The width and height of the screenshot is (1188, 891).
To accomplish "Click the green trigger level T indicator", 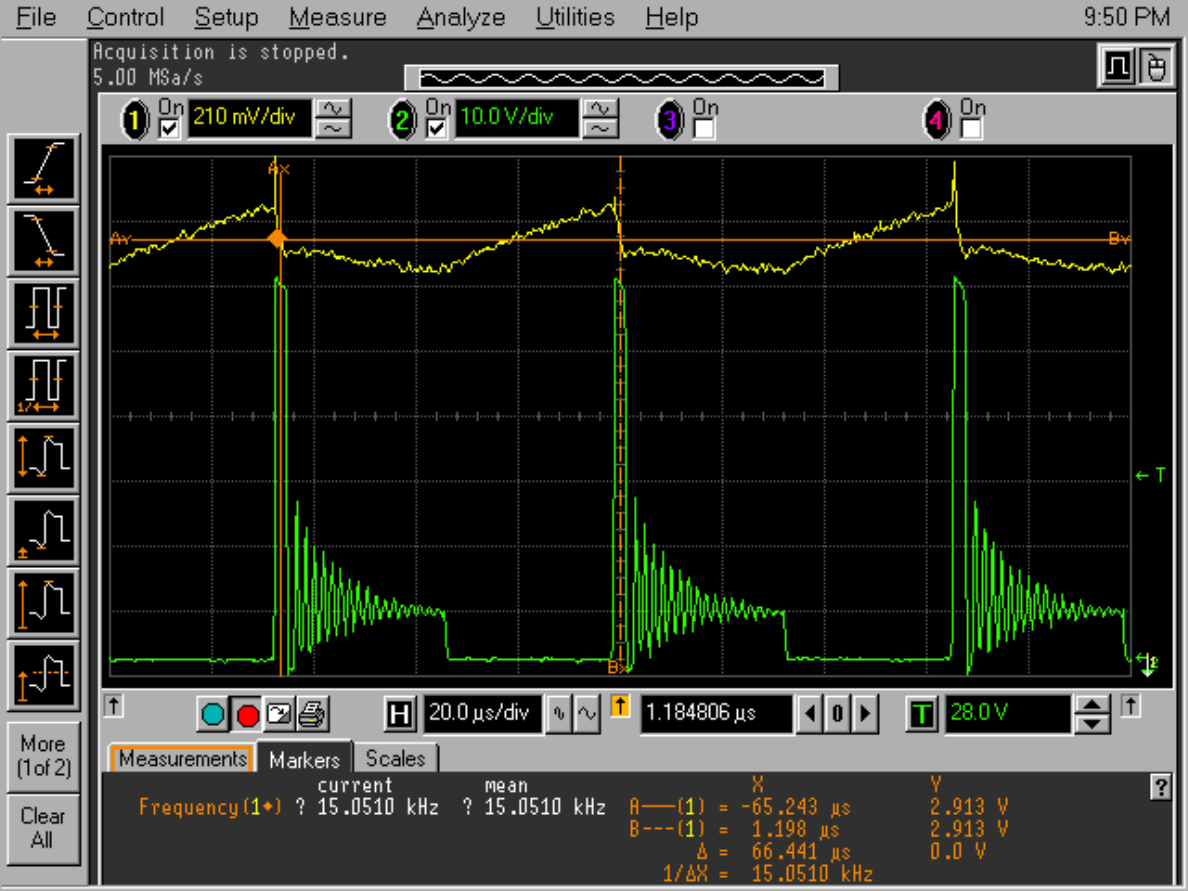I will 1150,476.
